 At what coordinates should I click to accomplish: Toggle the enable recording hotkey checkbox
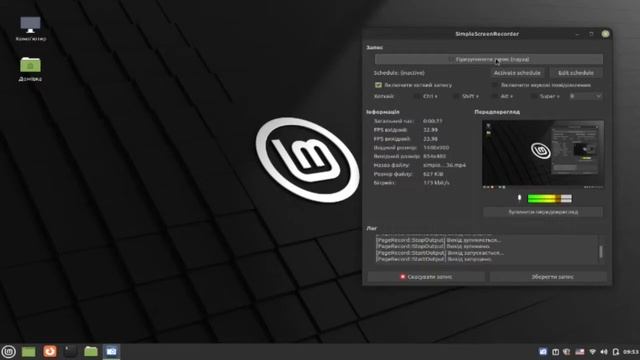coord(378,85)
